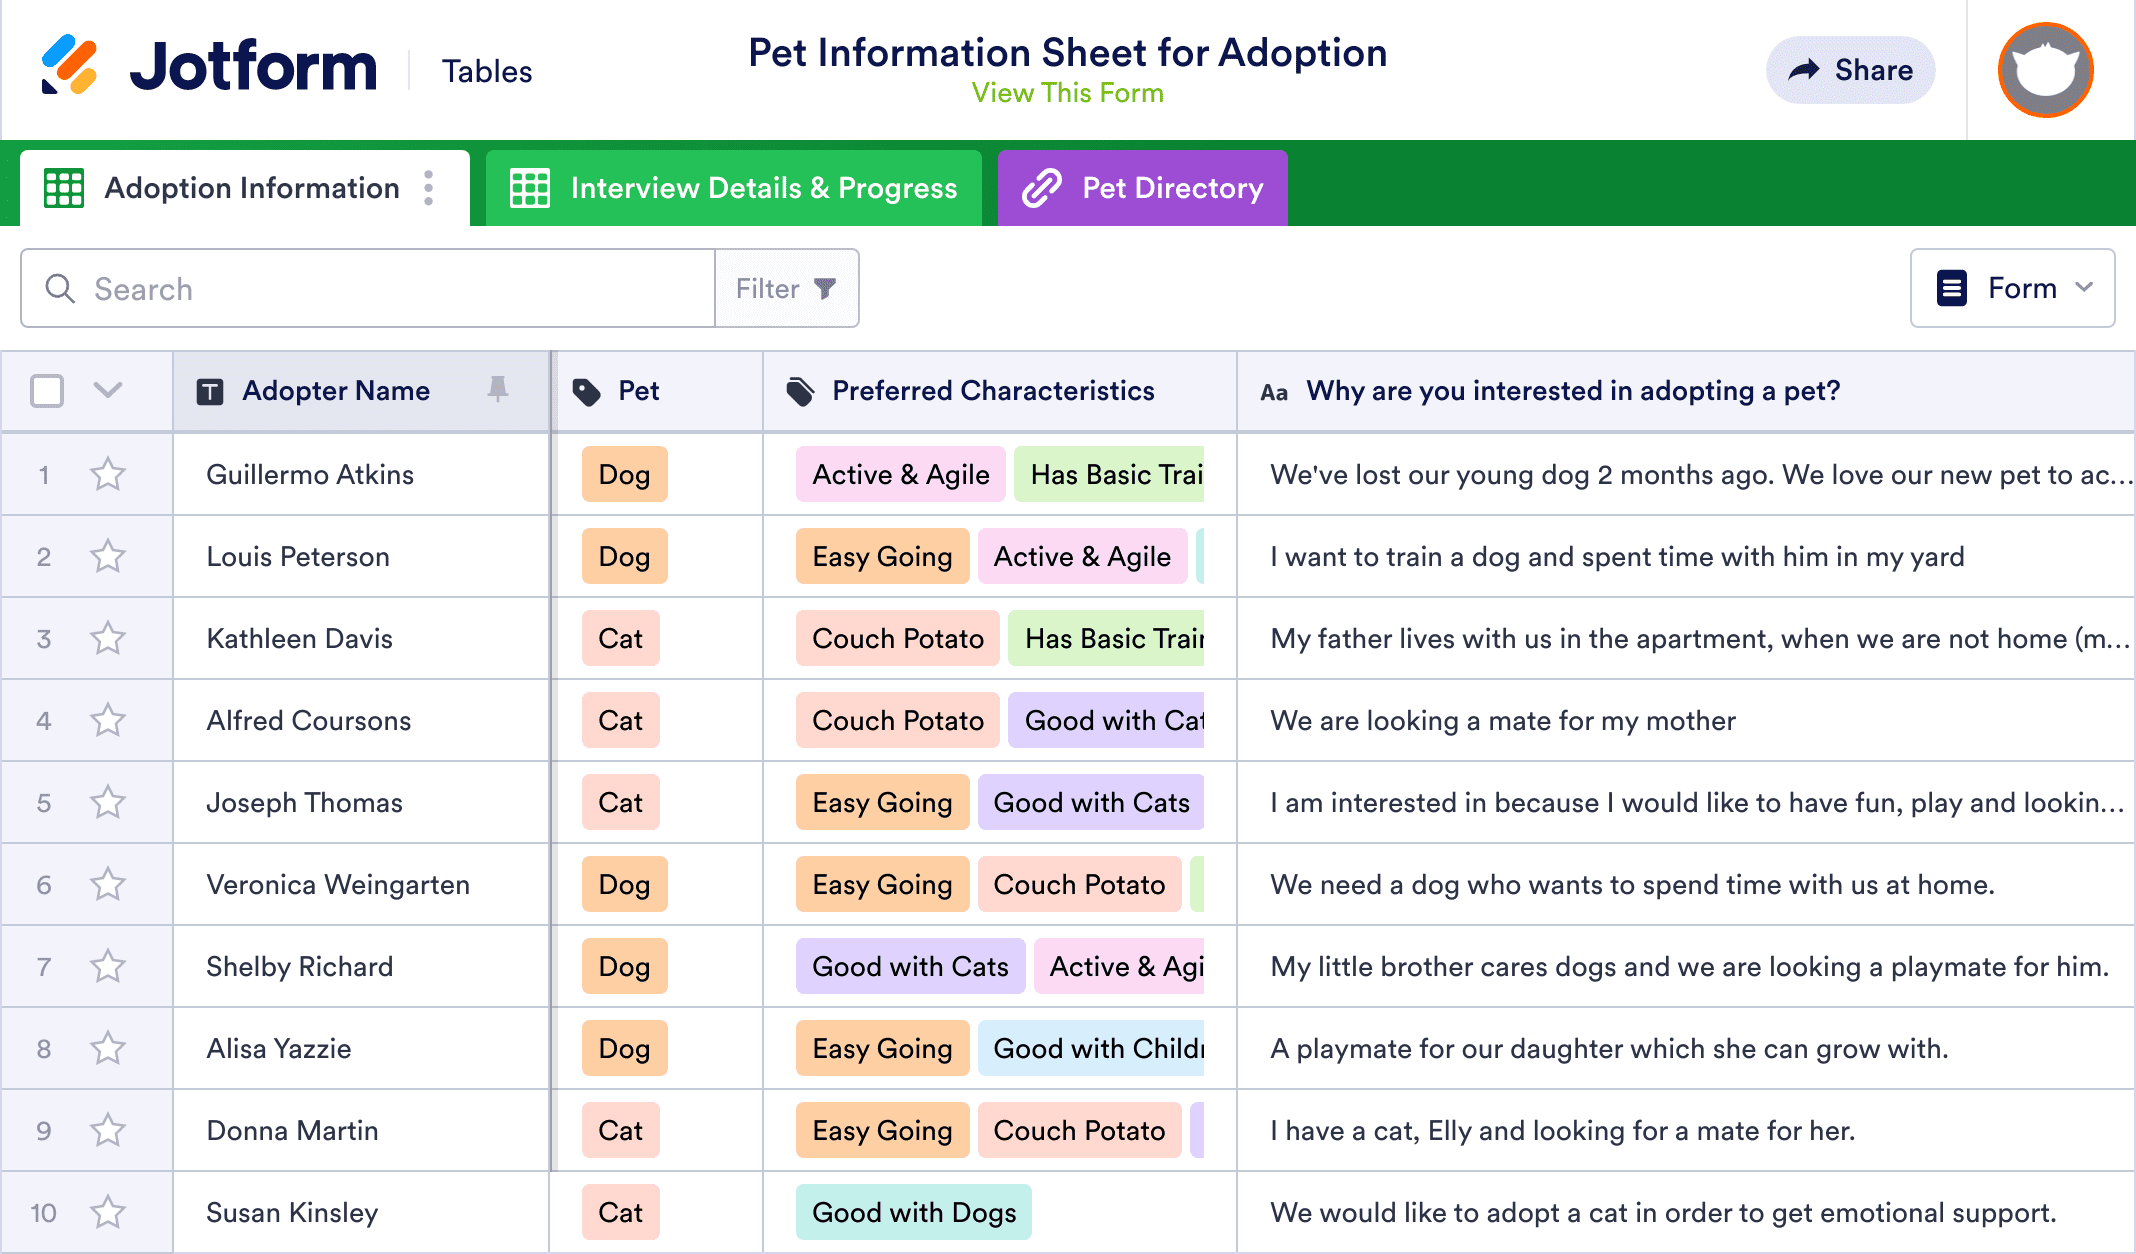Click the search magnifier icon

60,289
